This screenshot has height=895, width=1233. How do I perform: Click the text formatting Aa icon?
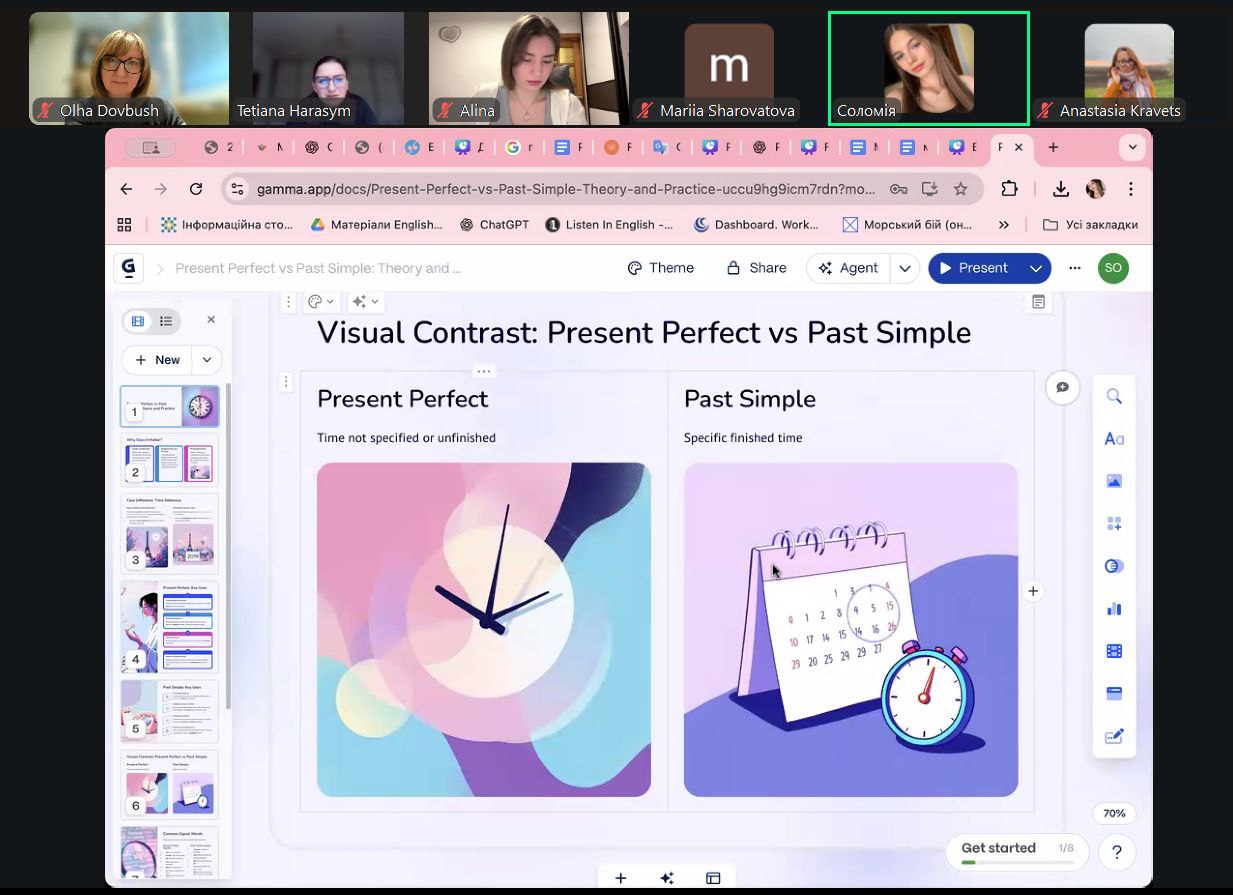tap(1114, 439)
